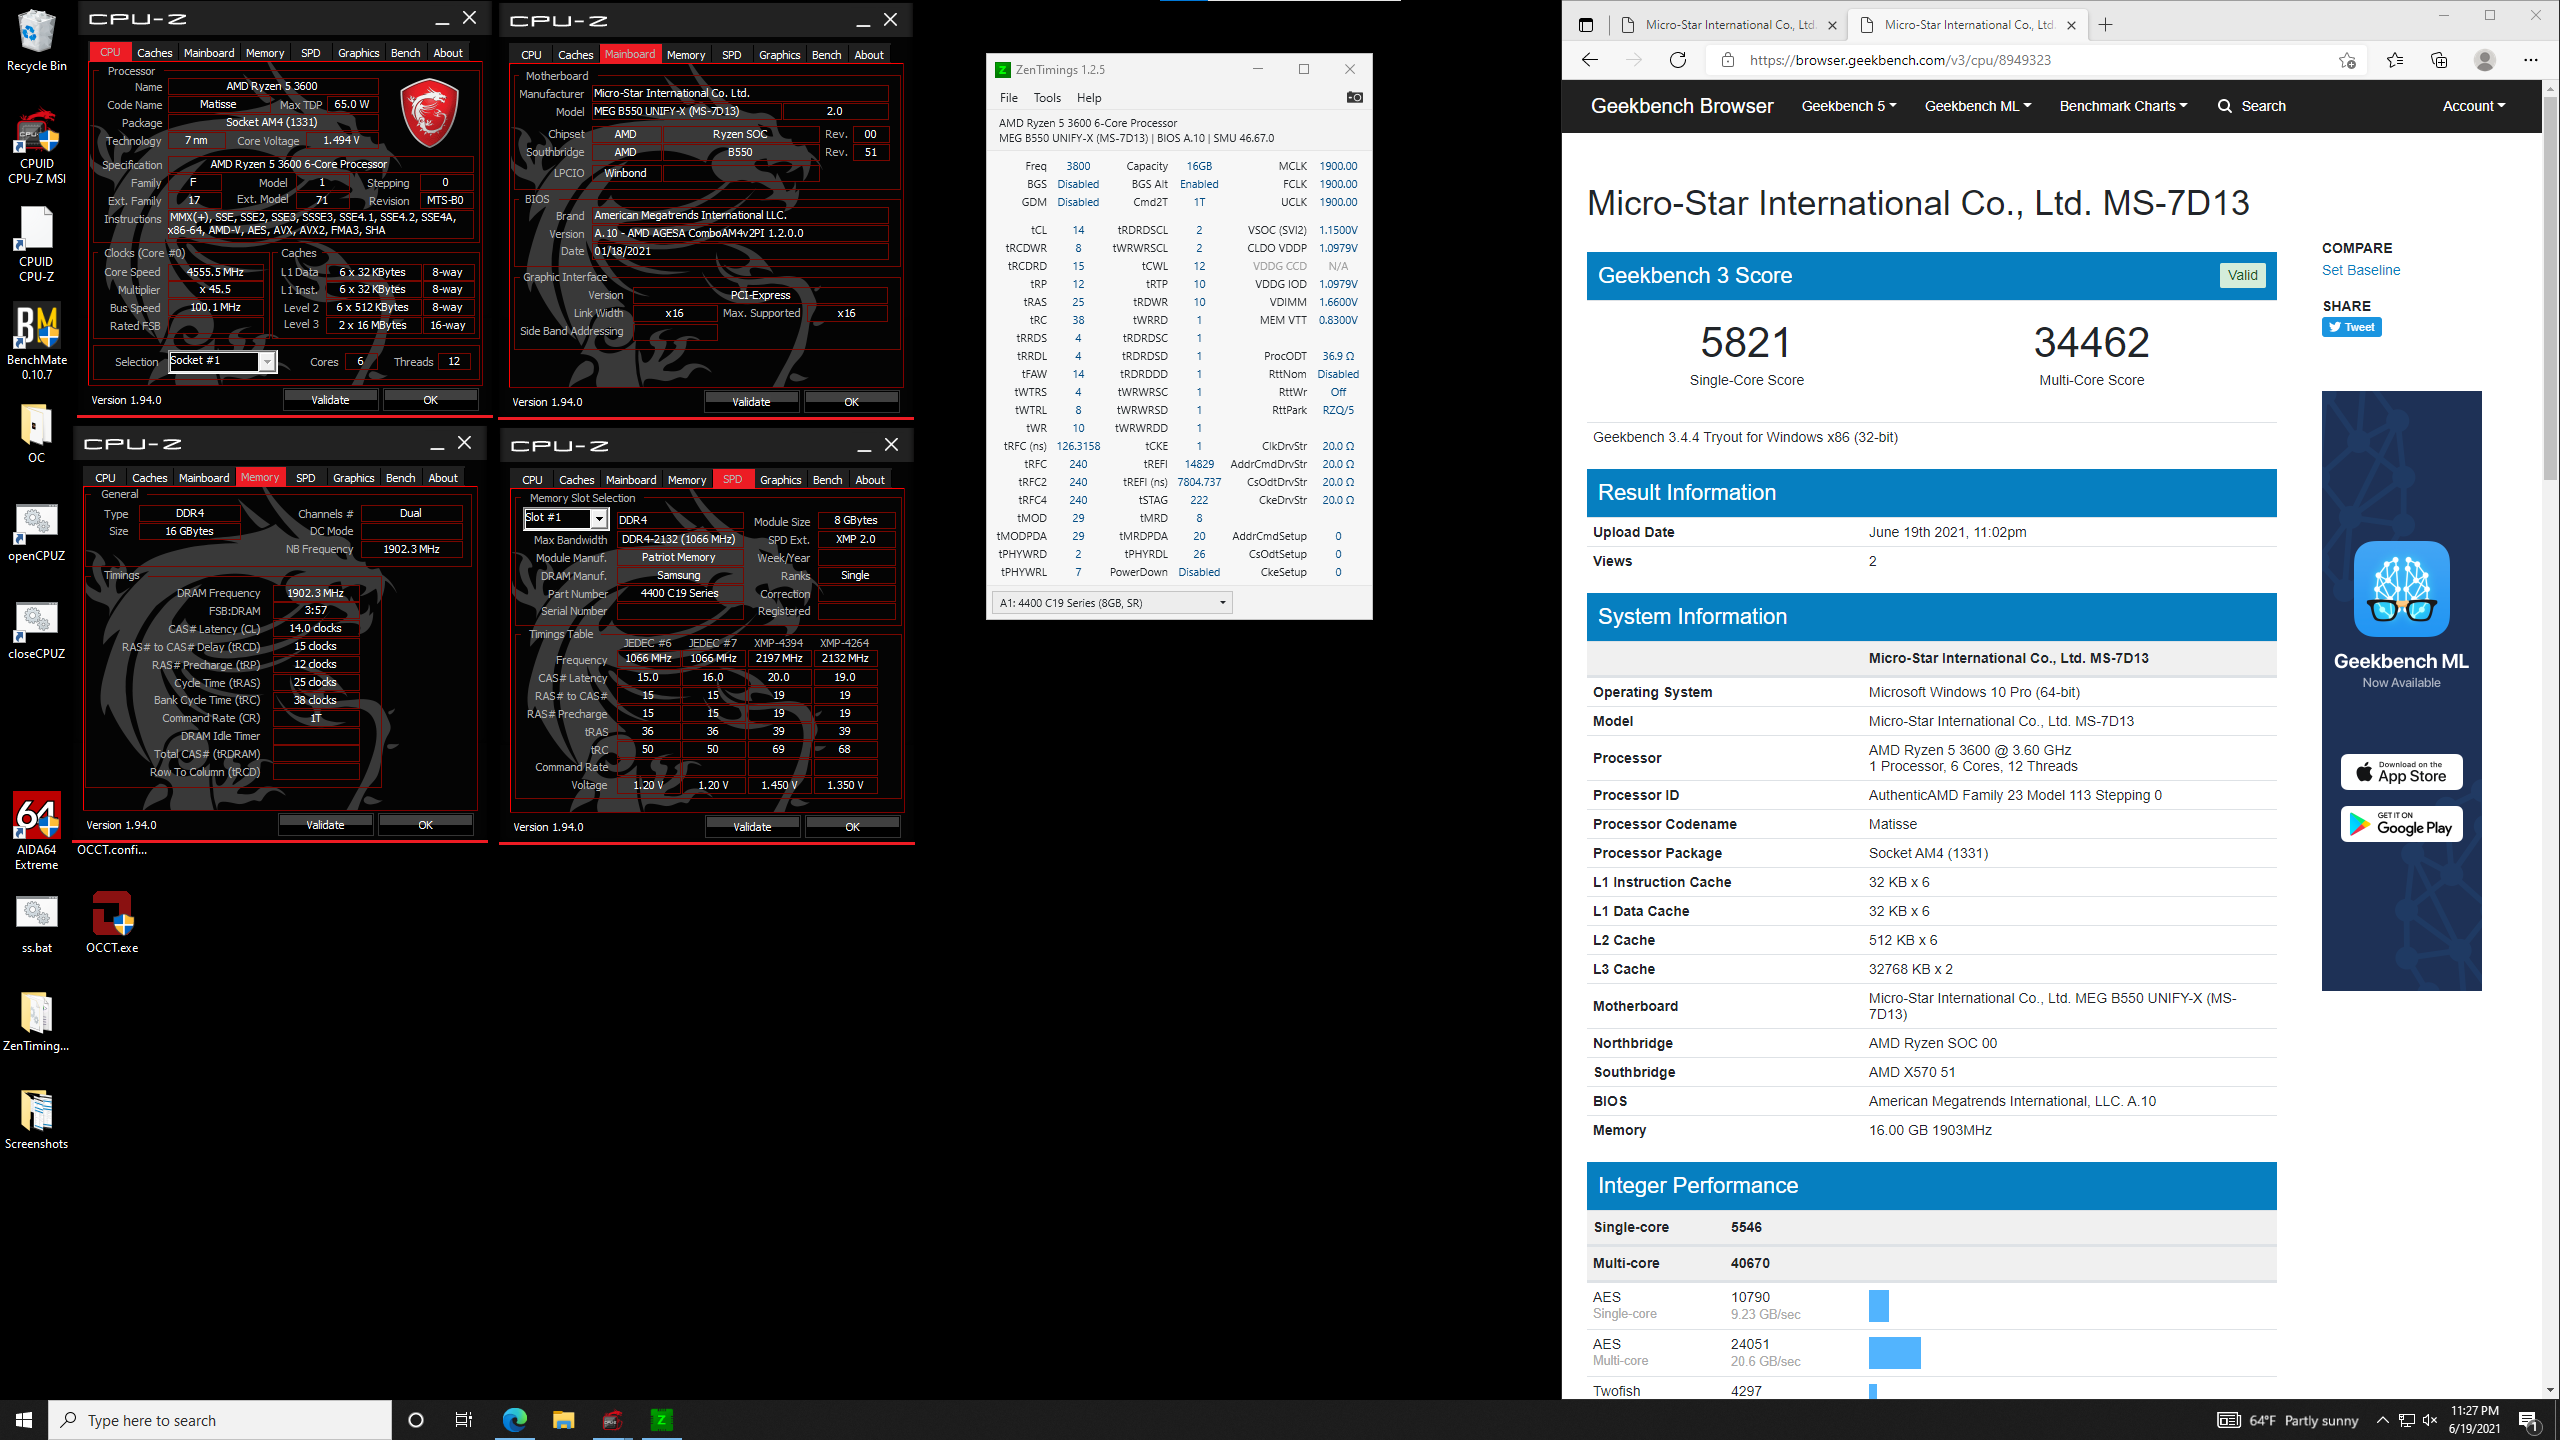Click the ZenTimings screenshot camera icon
Image resolution: width=2560 pixels, height=1440 pixels.
coord(1354,97)
